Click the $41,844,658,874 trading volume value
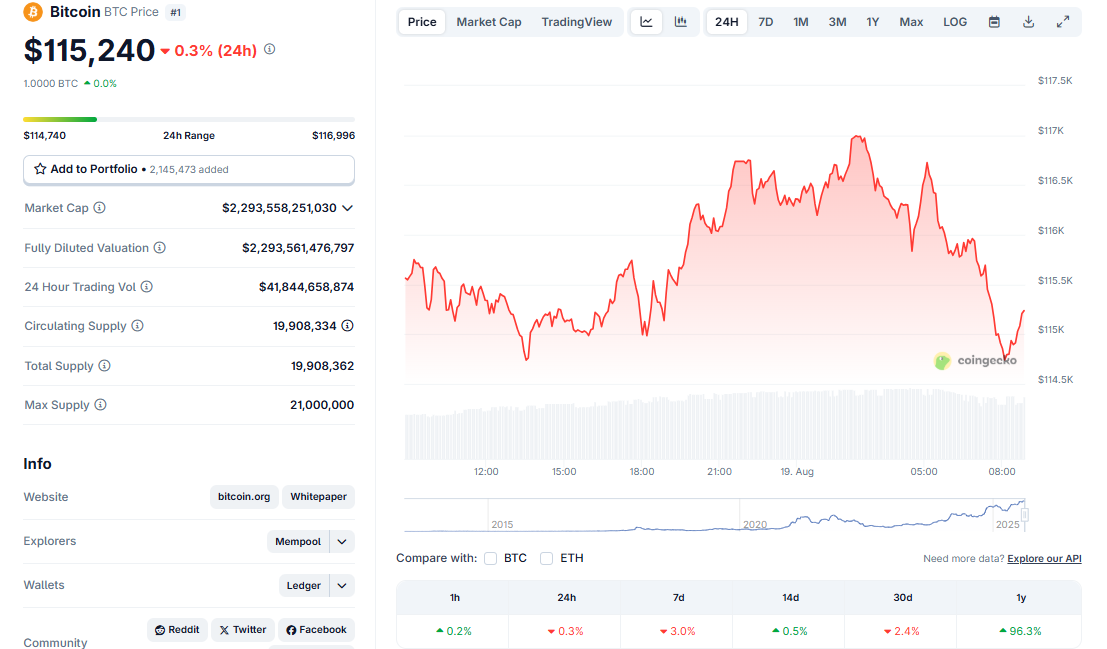The image size is (1107, 649). pyautogui.click(x=306, y=287)
